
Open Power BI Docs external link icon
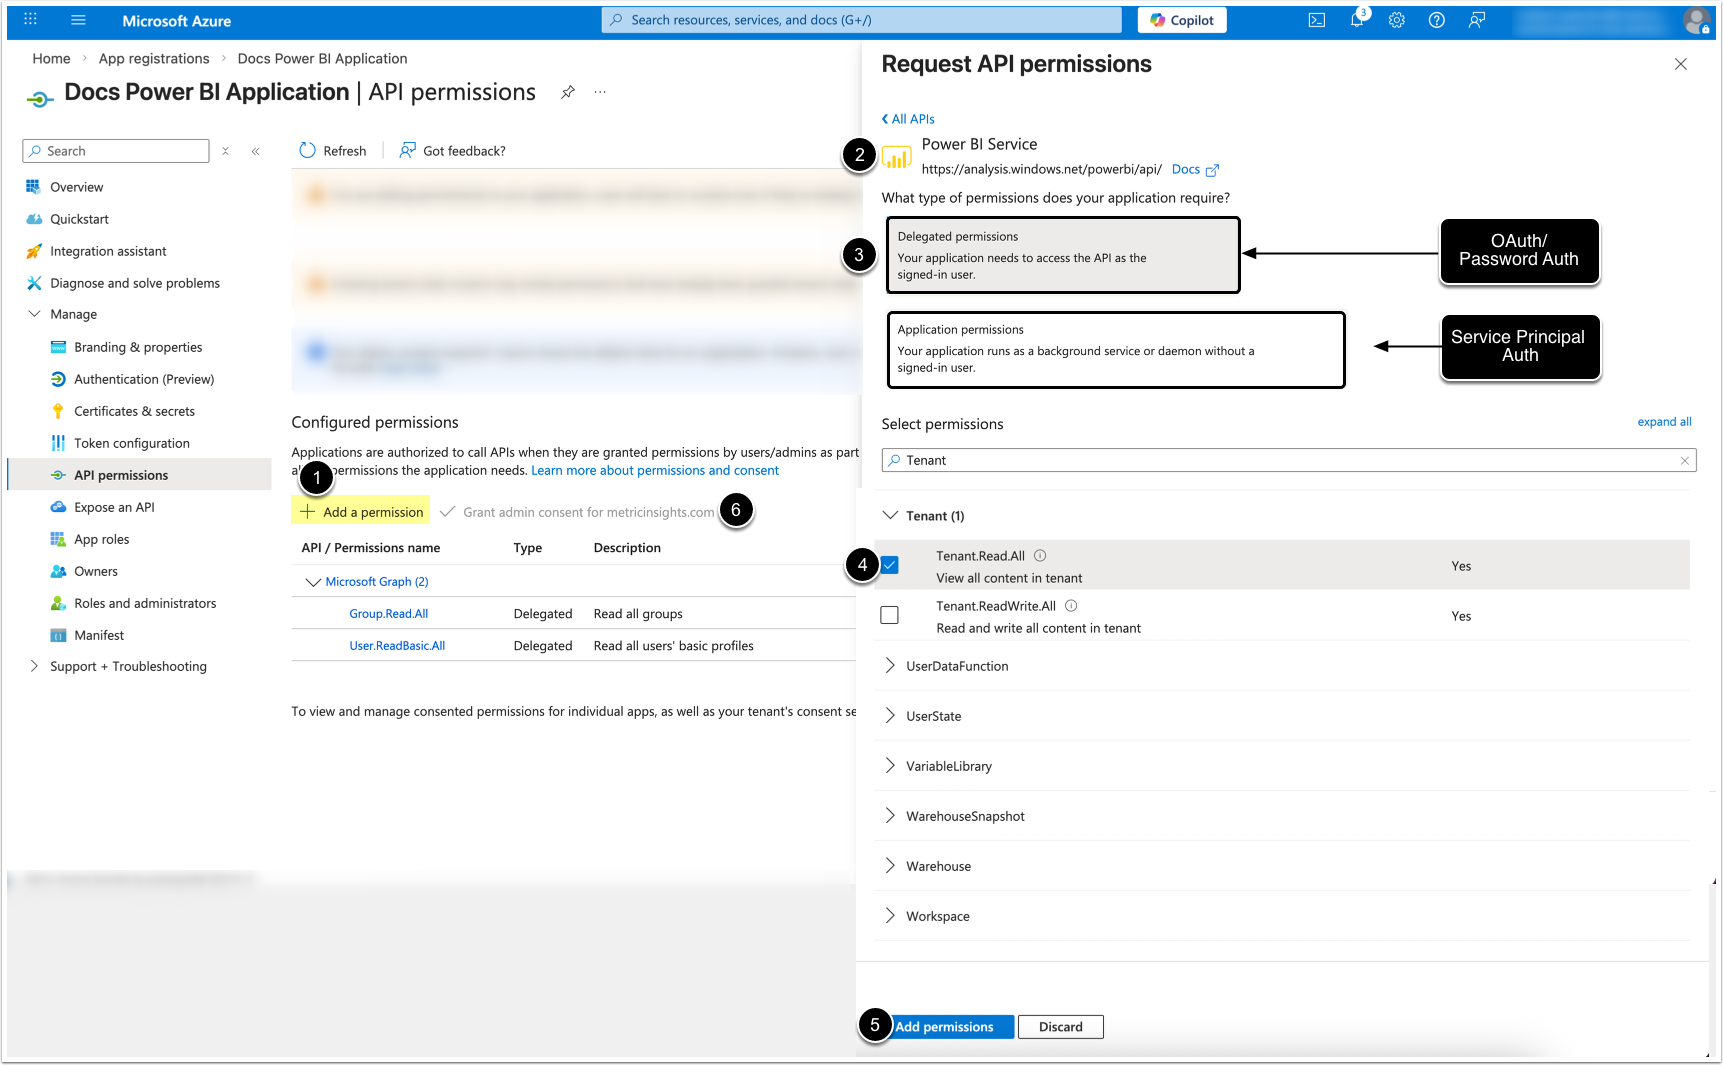[1213, 170]
